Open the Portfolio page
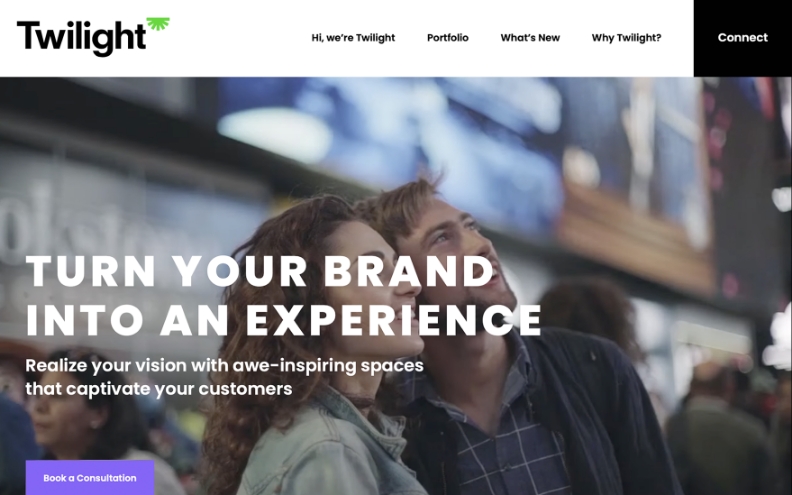The height and width of the screenshot is (495, 792). (x=448, y=38)
